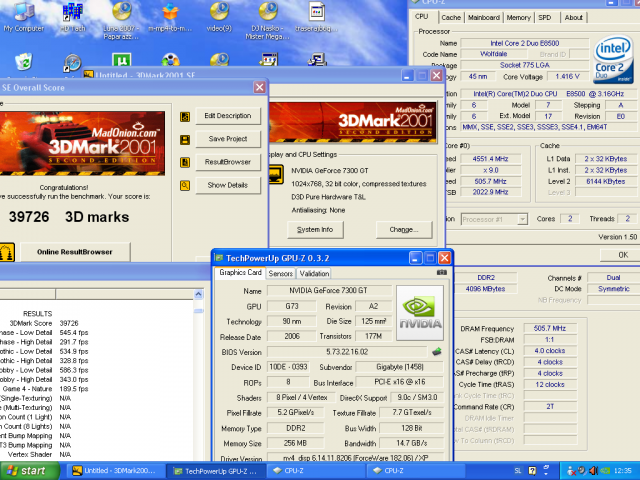
Task: Switch to first CPU-Z taskbar button
Action: click(x=315, y=471)
